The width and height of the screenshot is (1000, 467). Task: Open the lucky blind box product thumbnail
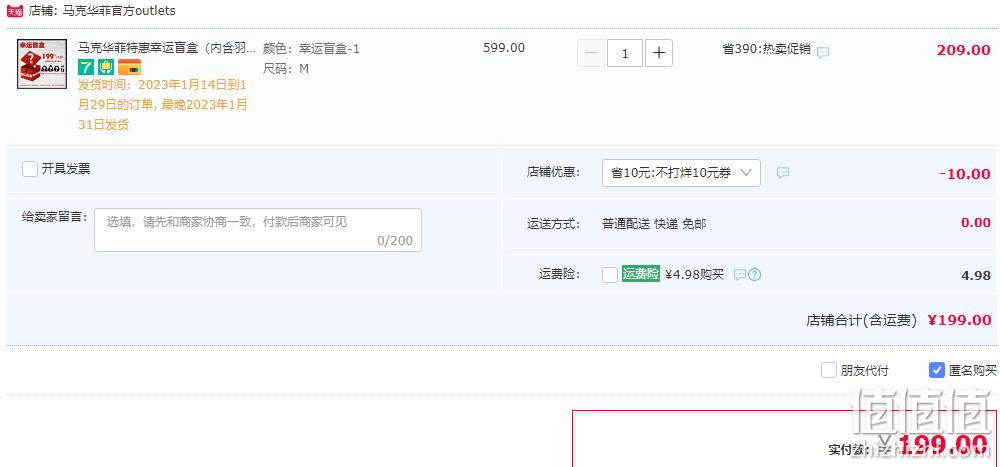click(42, 64)
